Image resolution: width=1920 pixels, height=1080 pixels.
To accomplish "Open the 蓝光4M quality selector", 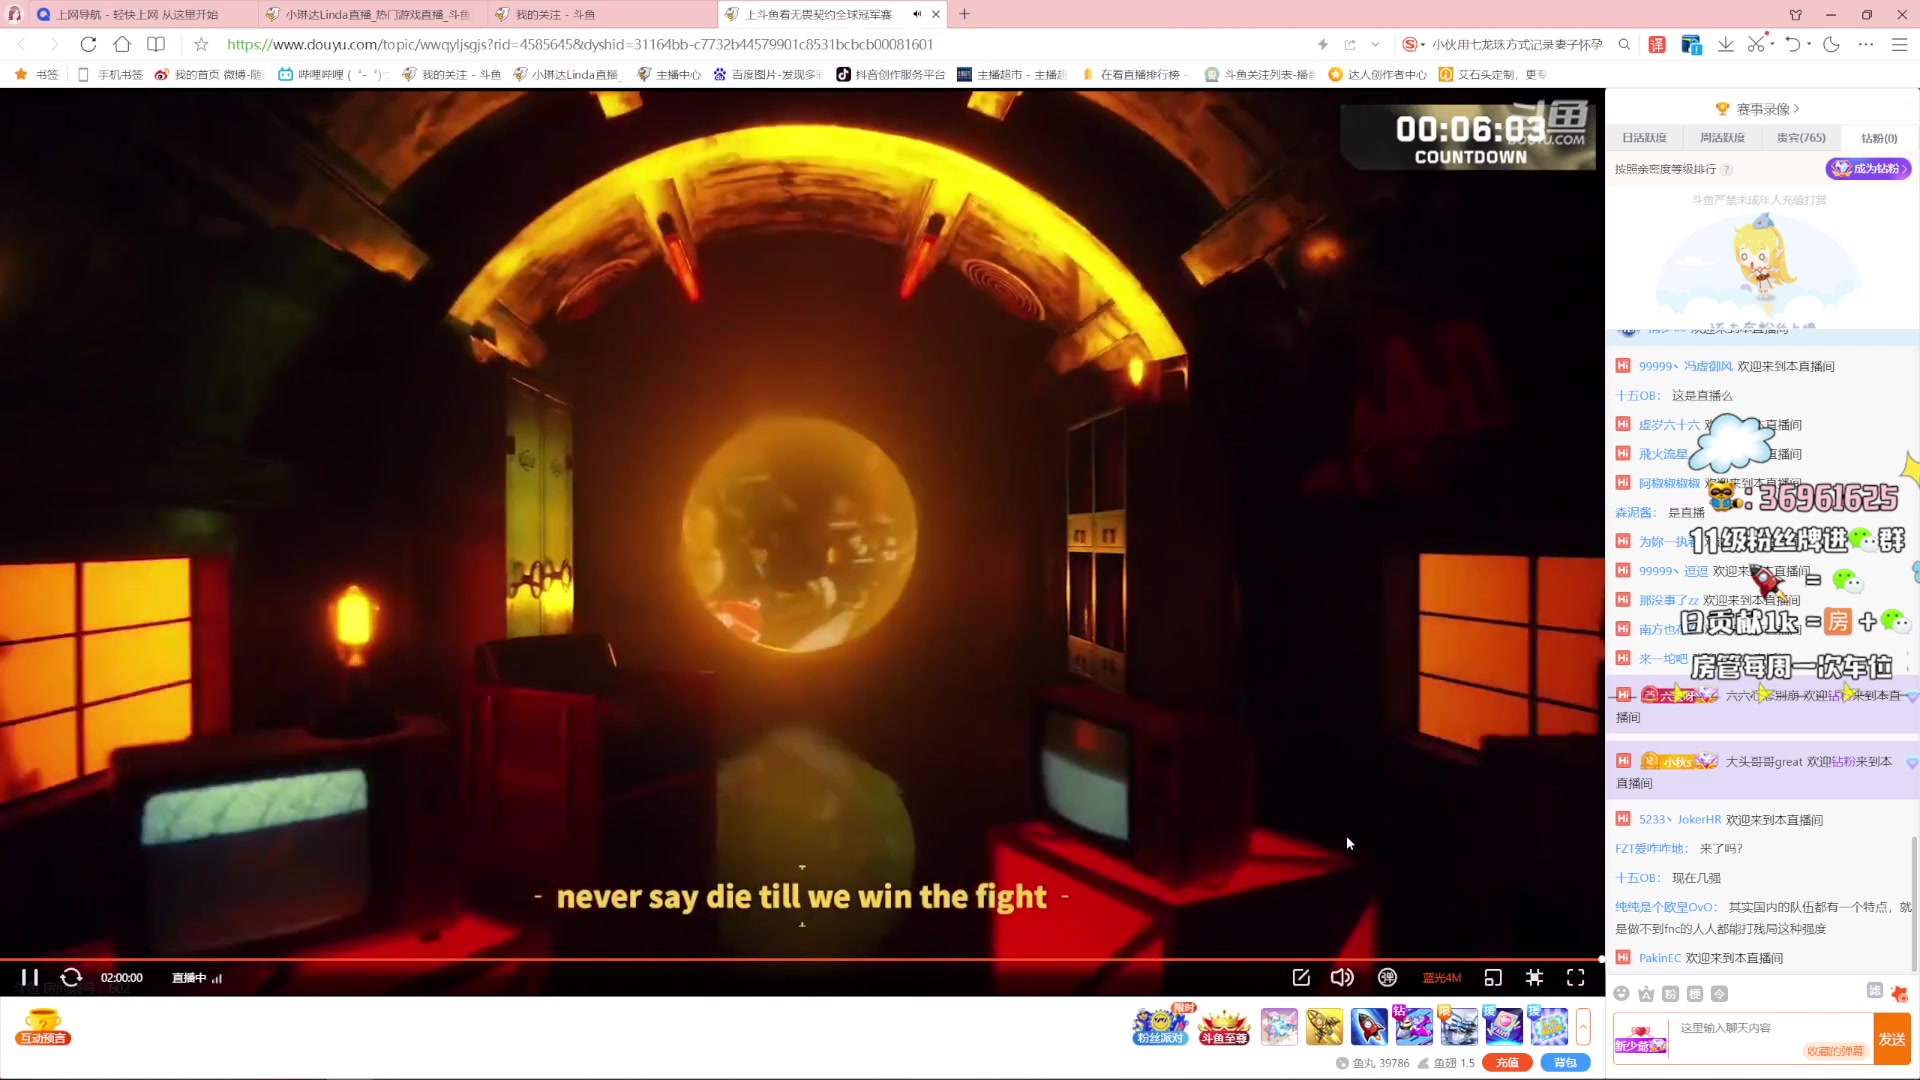I will coord(1442,978).
